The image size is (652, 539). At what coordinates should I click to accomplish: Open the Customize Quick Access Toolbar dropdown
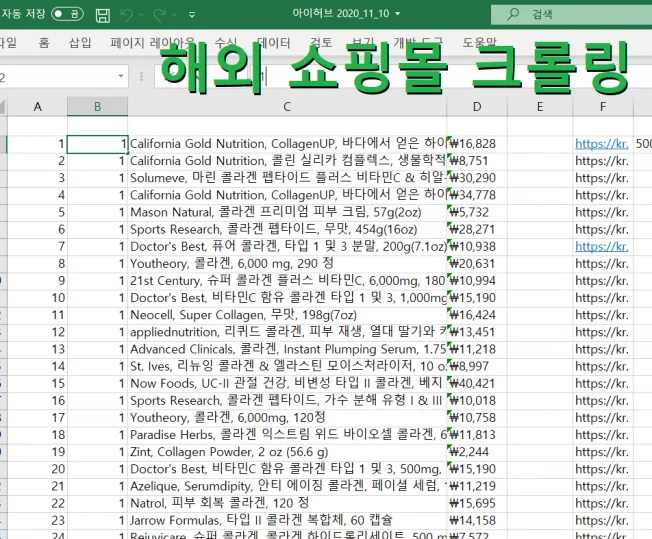point(192,15)
